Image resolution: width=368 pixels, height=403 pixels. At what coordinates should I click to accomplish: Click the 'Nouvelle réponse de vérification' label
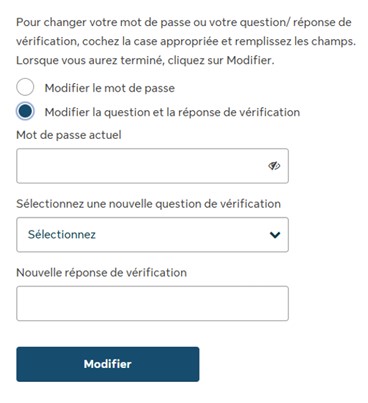(x=101, y=273)
